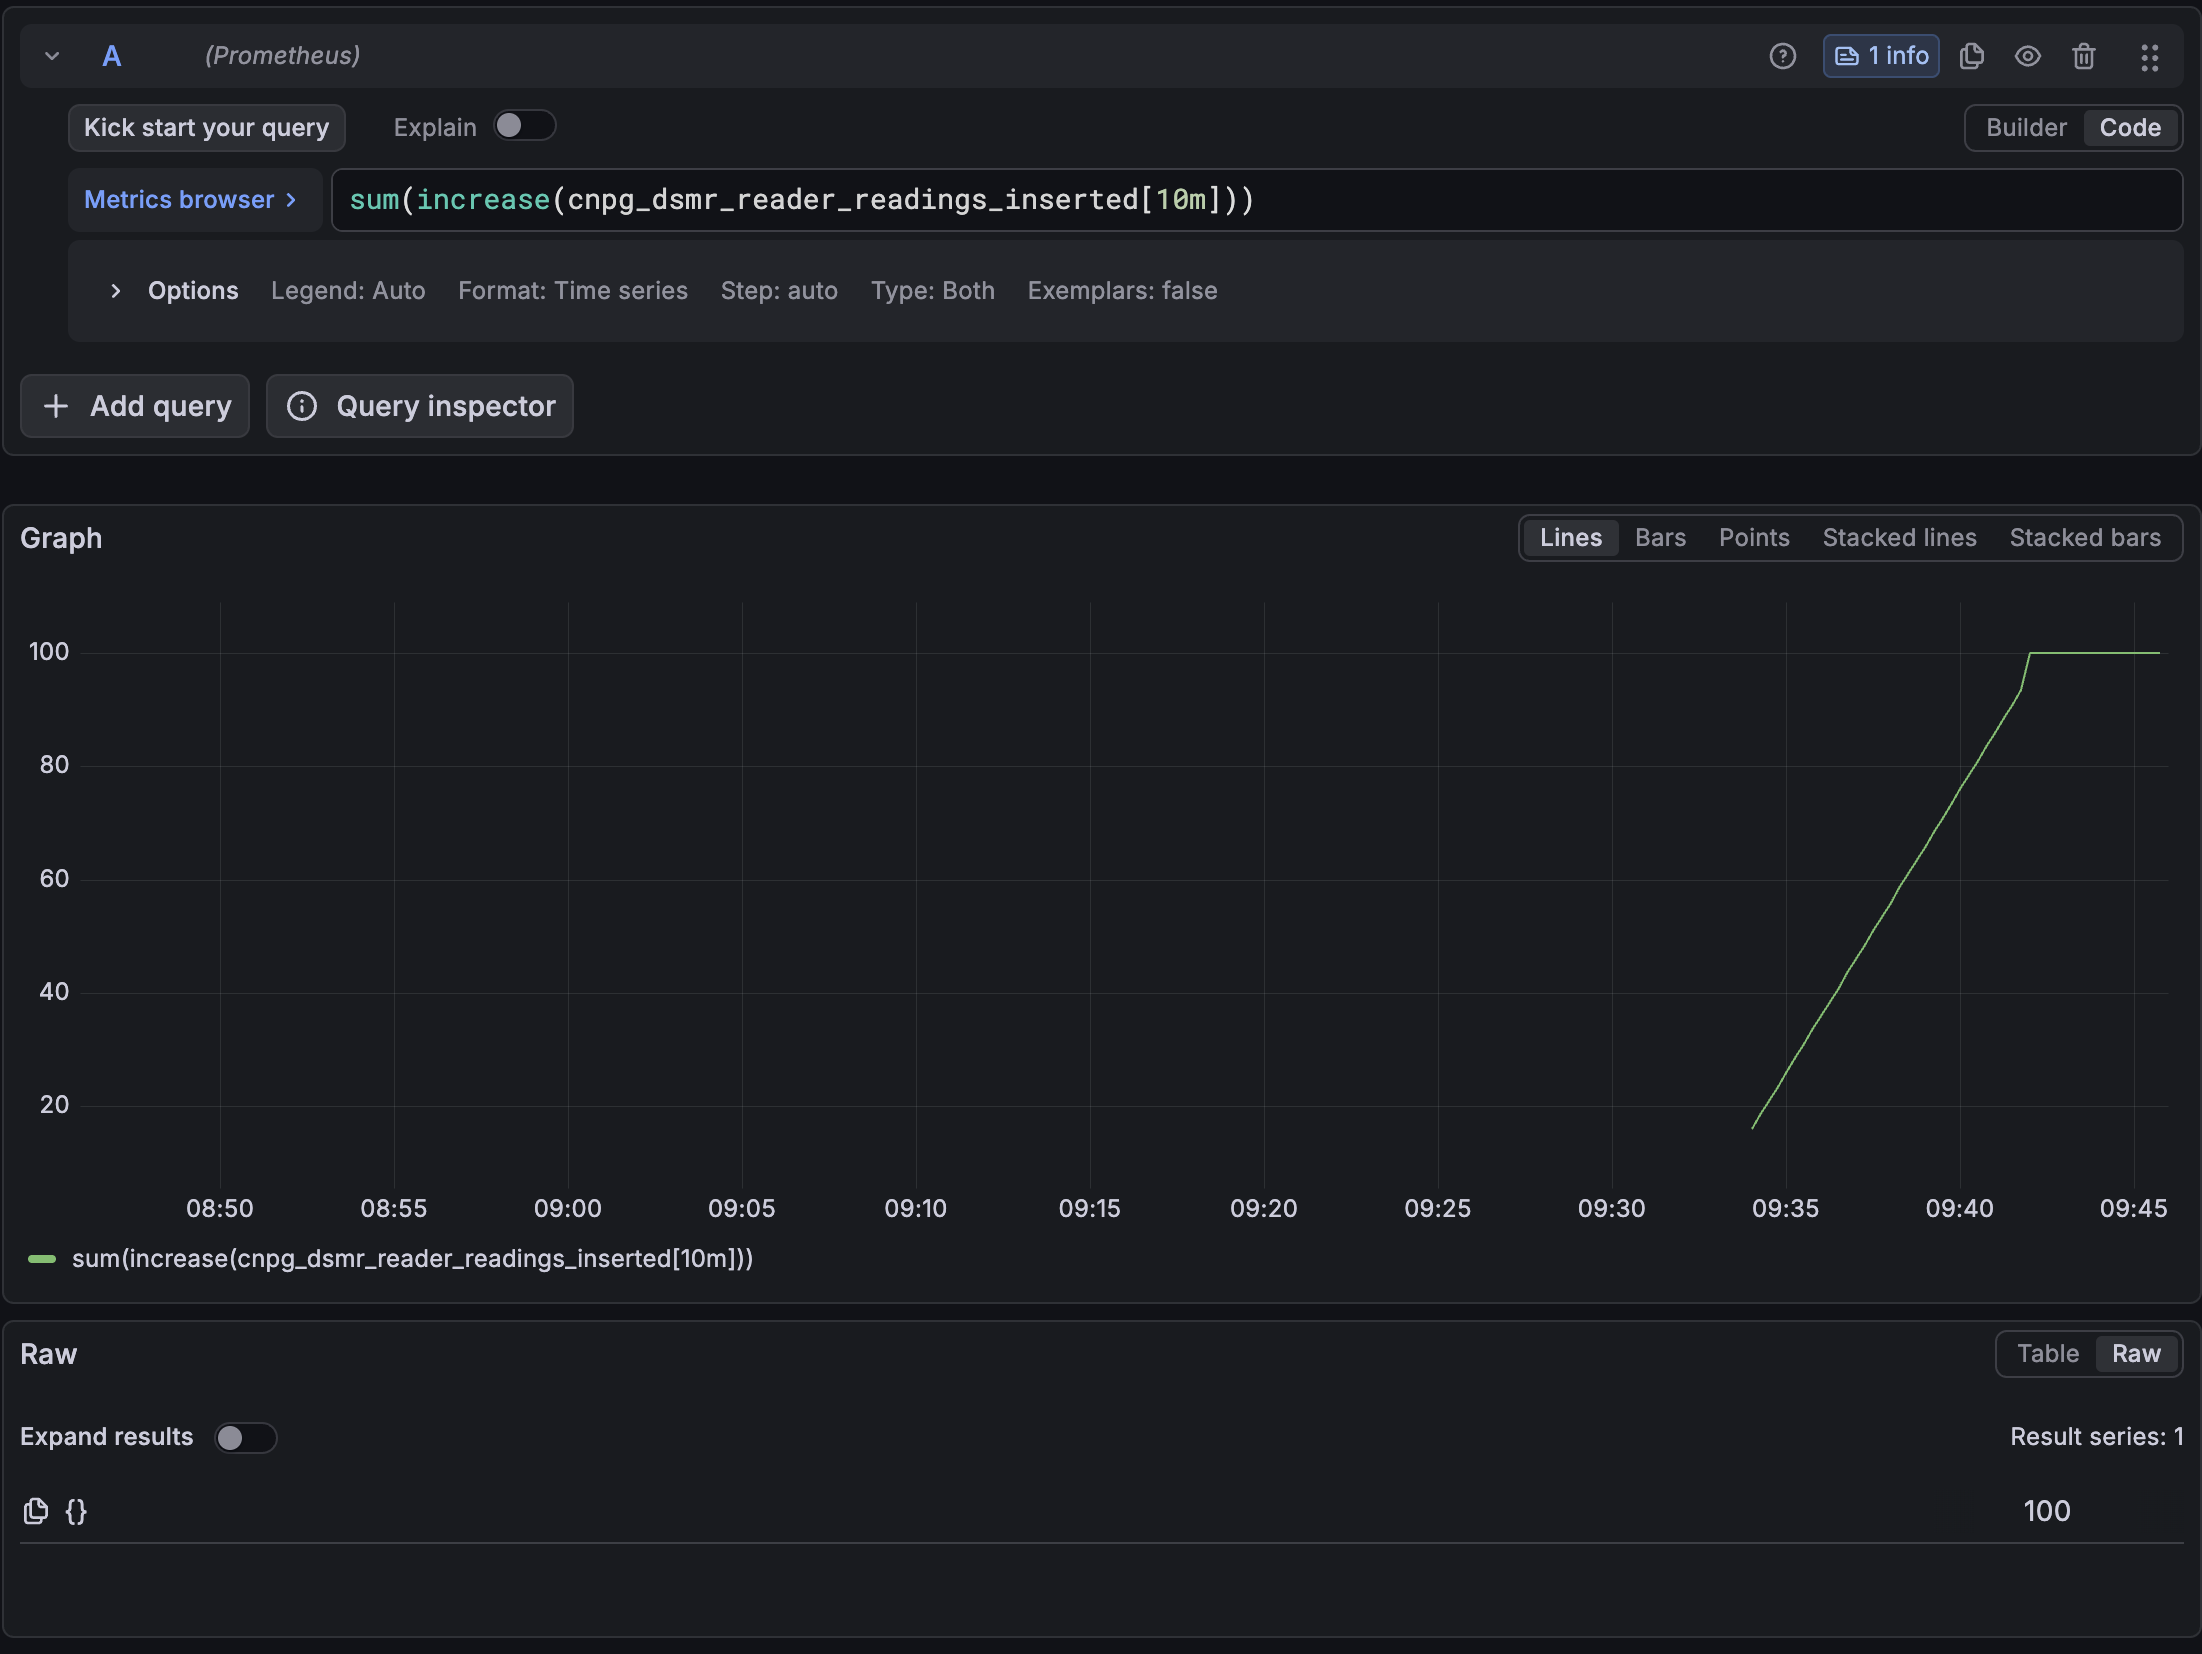This screenshot has width=2202, height=1654.
Task: Collapse query A with the chevron
Action: tap(52, 56)
